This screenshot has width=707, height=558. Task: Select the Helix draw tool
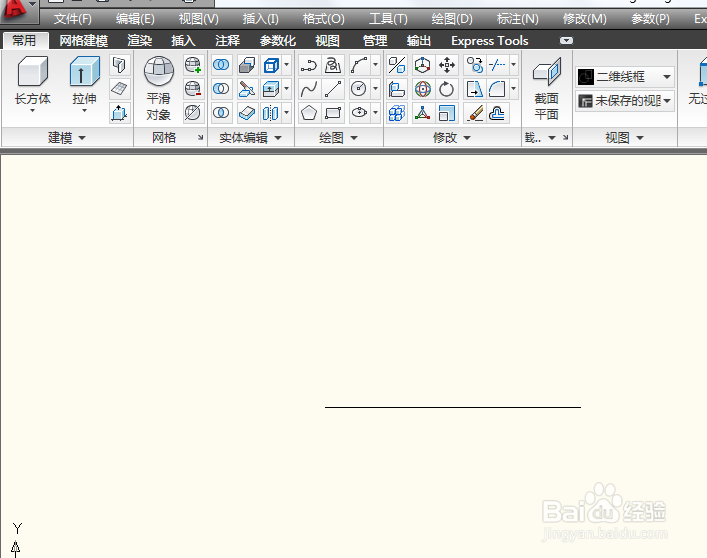[x=333, y=65]
